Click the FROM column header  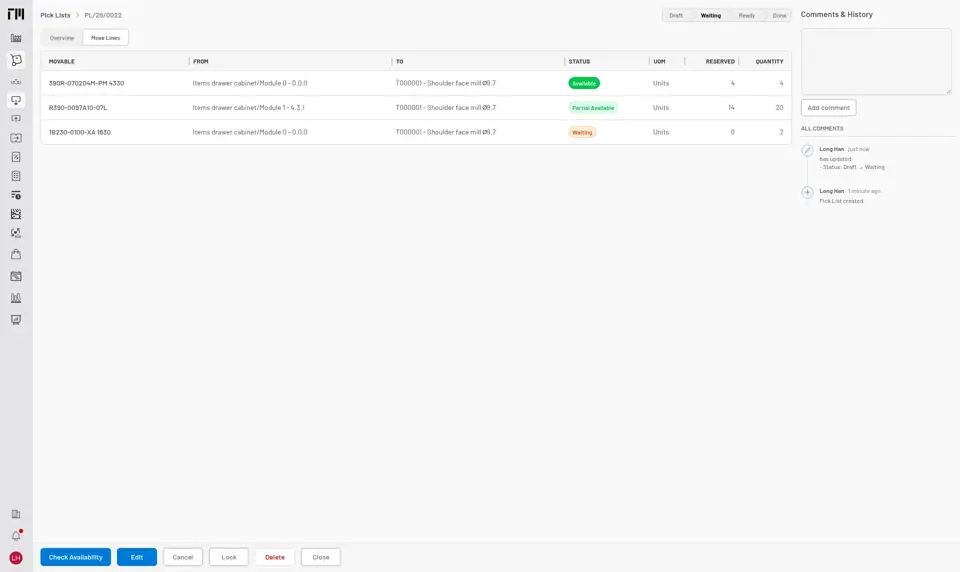tap(201, 61)
